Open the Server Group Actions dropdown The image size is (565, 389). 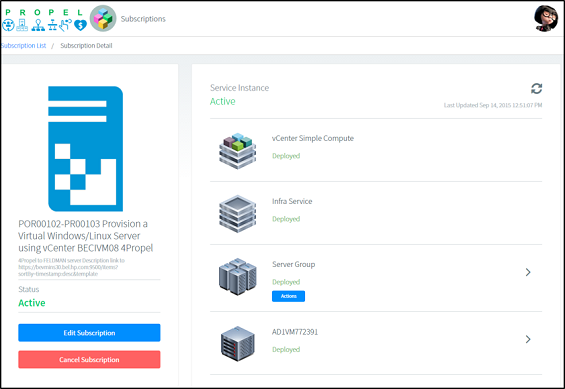[x=288, y=296]
